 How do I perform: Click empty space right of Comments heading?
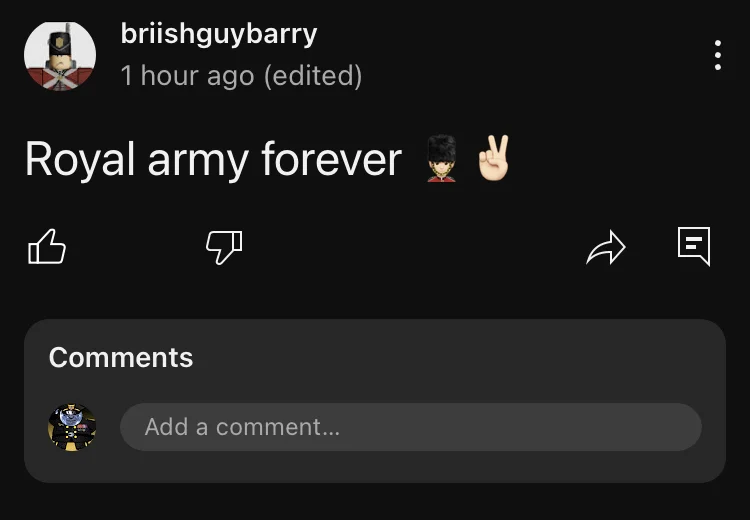tap(454, 357)
